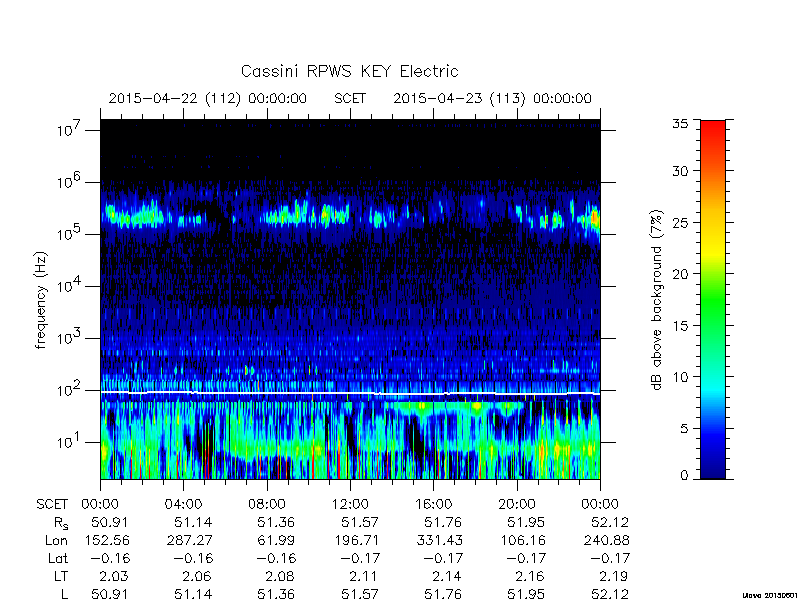Click the L value 51.14

click(x=193, y=594)
